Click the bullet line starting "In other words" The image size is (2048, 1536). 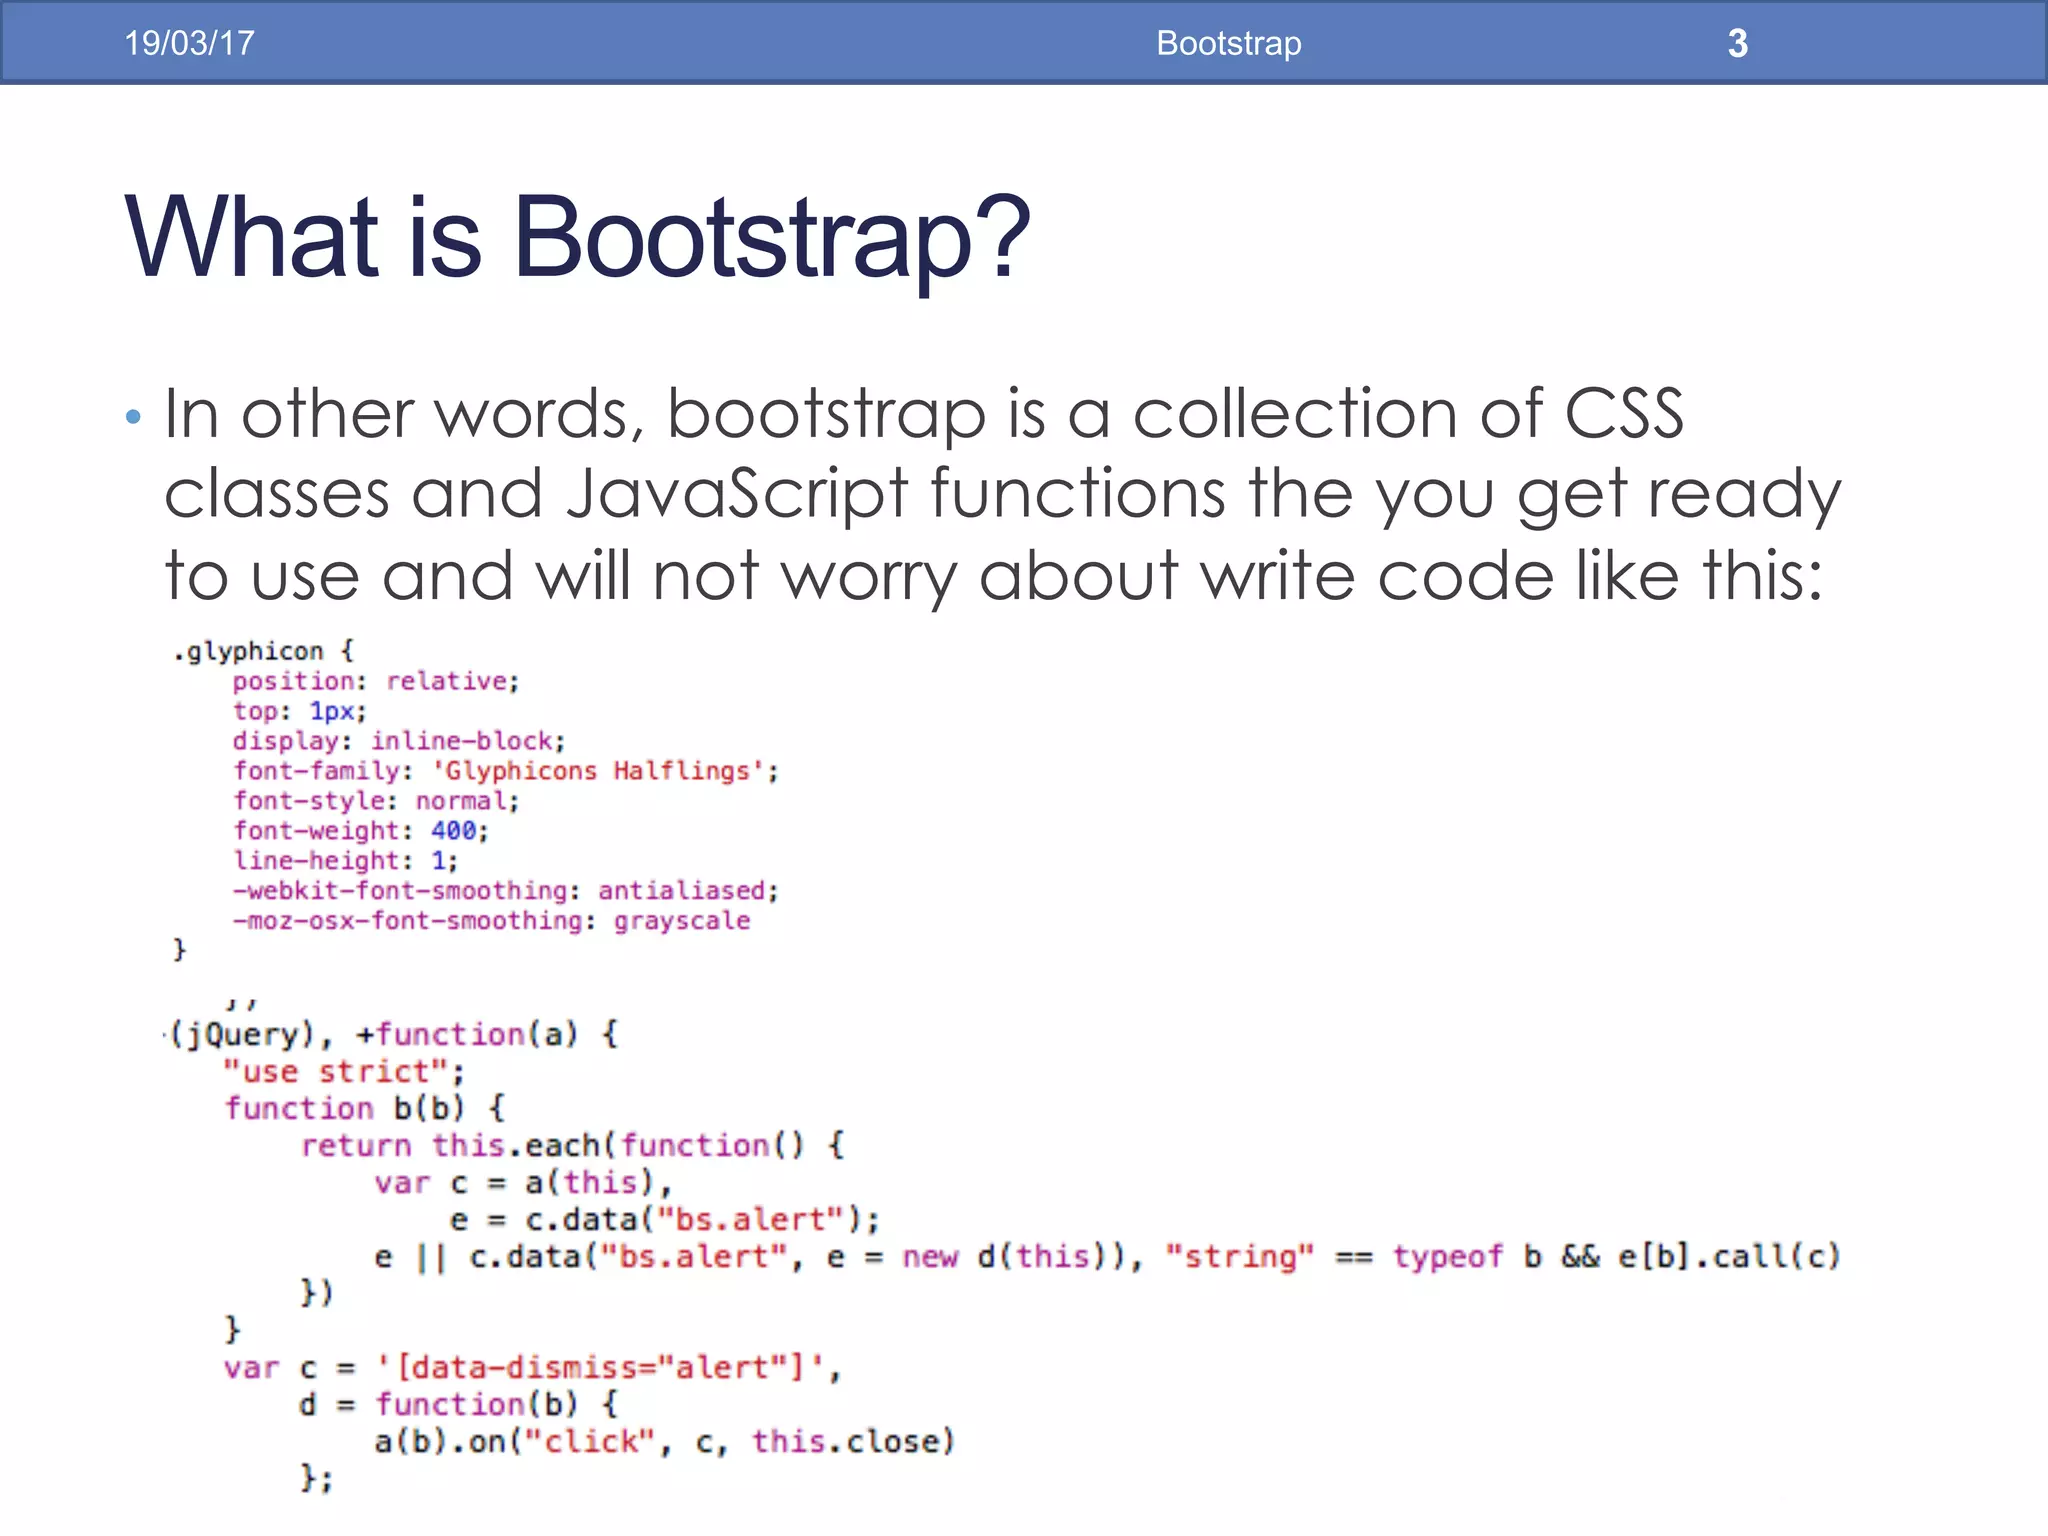[924, 413]
